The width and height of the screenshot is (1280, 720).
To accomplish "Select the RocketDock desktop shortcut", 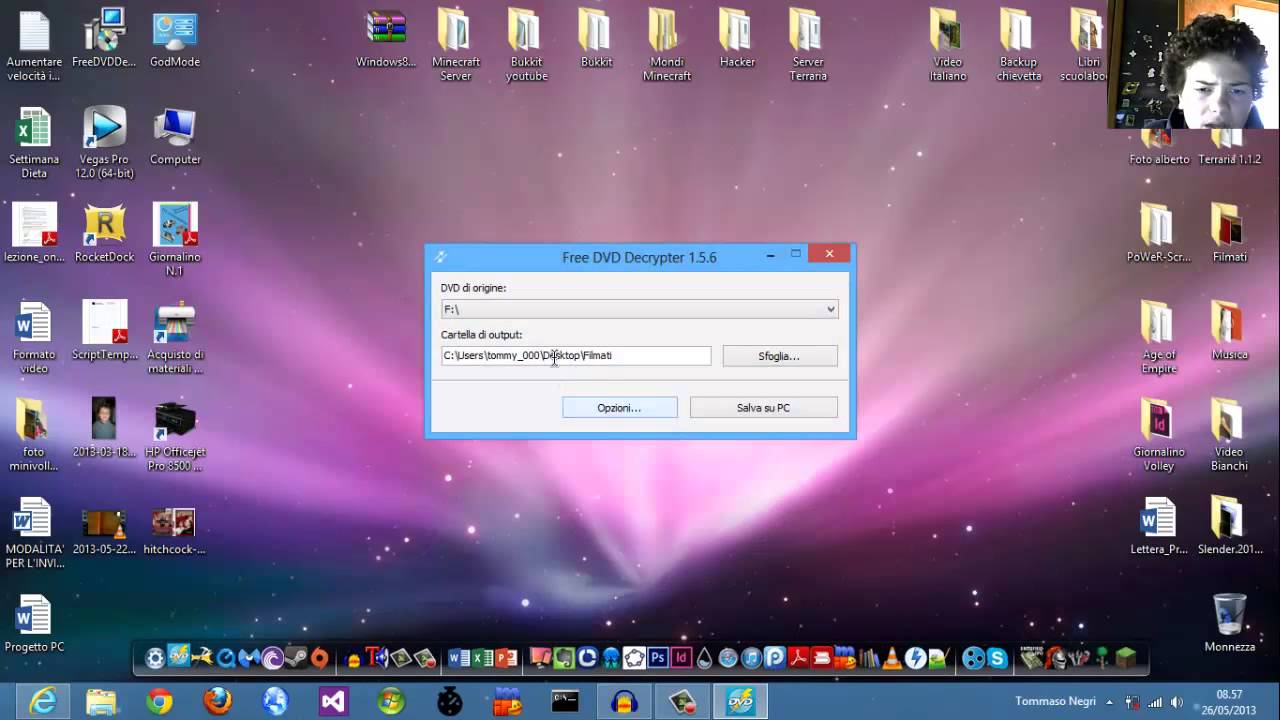I will [x=104, y=234].
